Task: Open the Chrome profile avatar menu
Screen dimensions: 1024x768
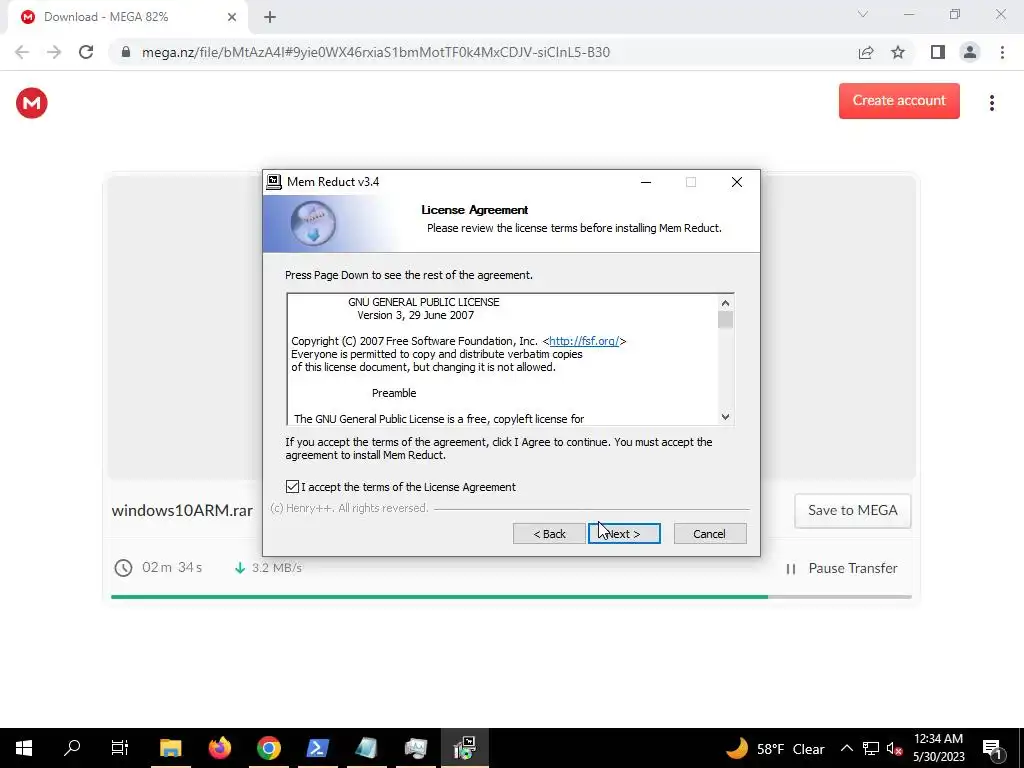Action: (970, 52)
